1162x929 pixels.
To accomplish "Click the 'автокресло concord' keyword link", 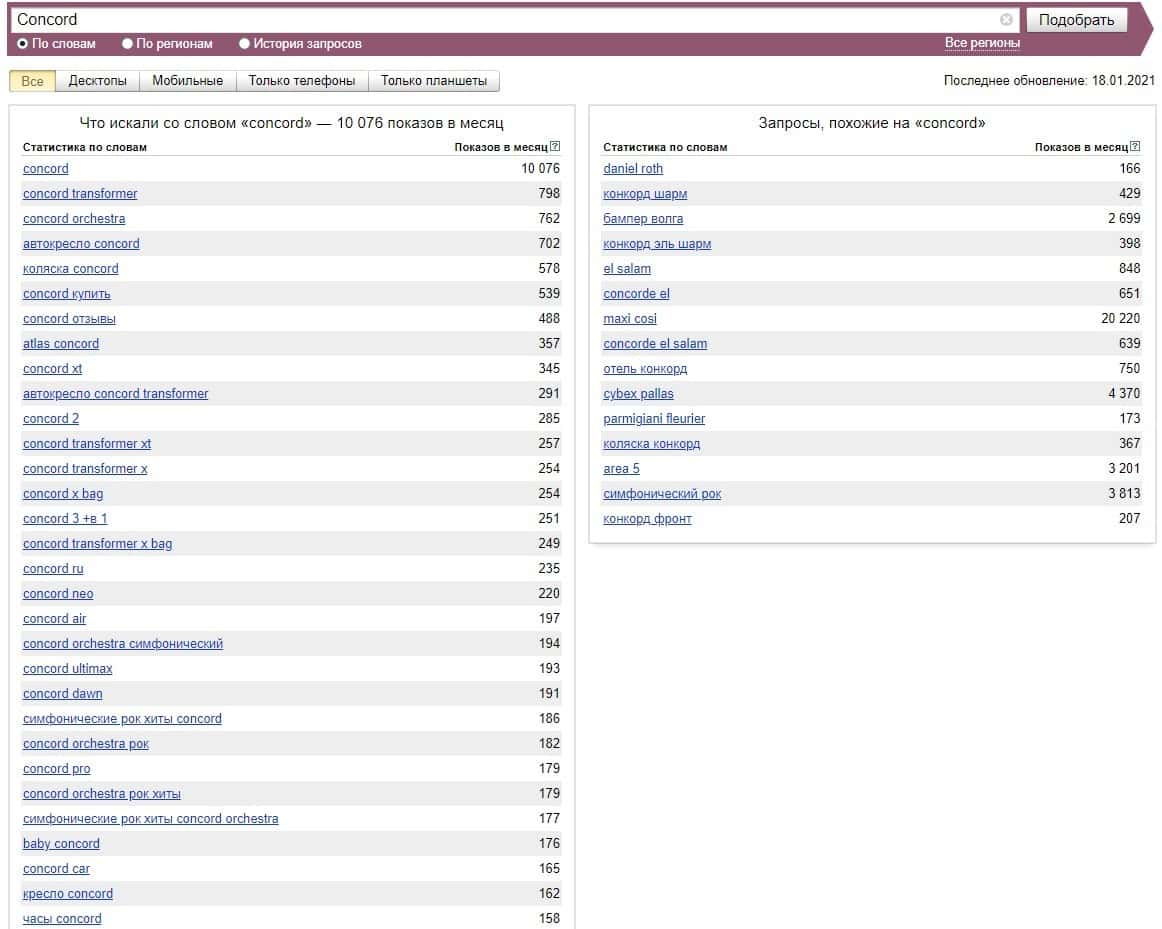I will click(81, 244).
